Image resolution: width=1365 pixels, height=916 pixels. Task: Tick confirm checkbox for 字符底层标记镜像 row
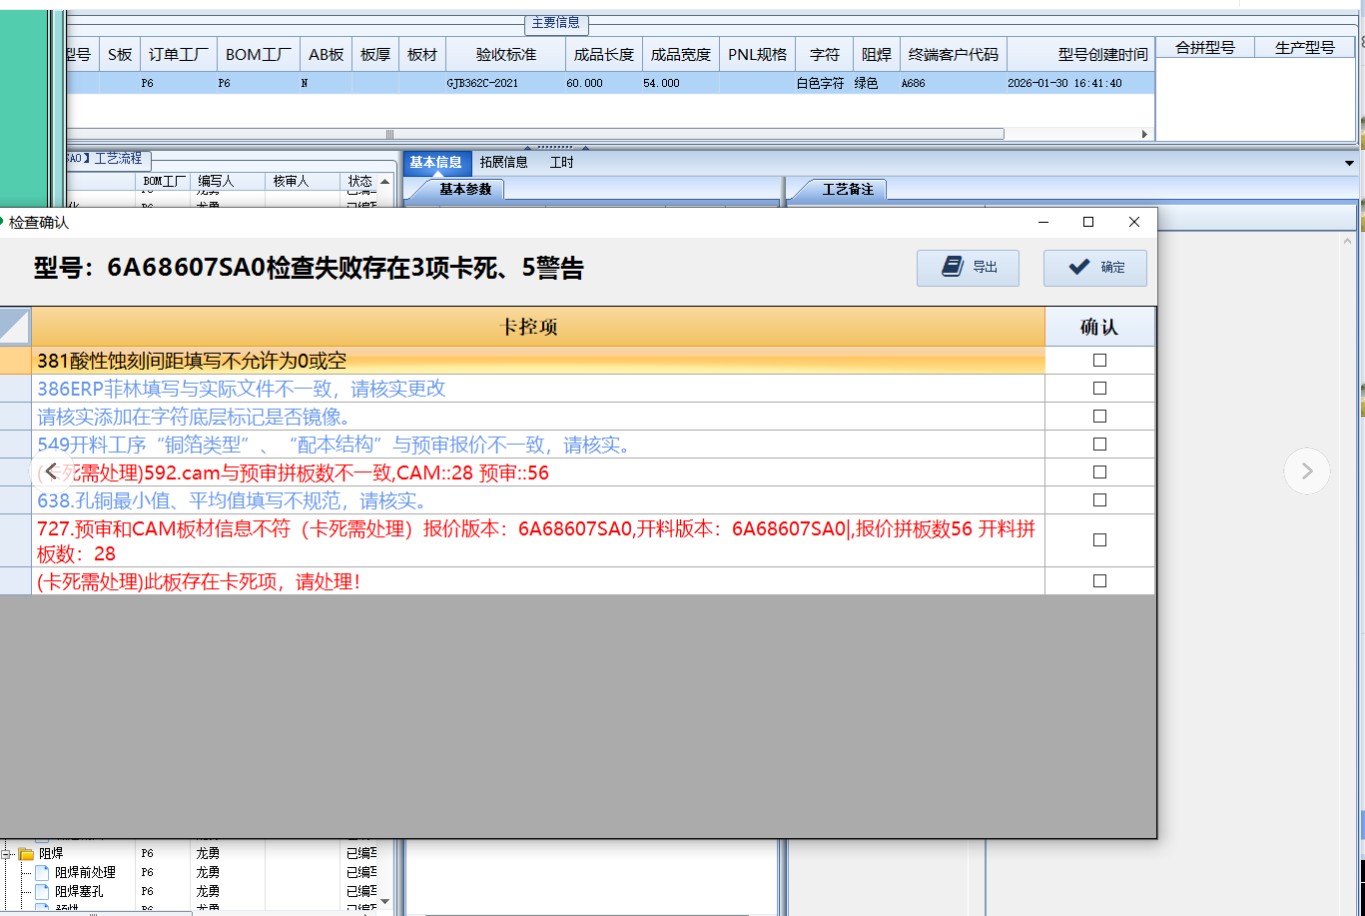click(1100, 416)
